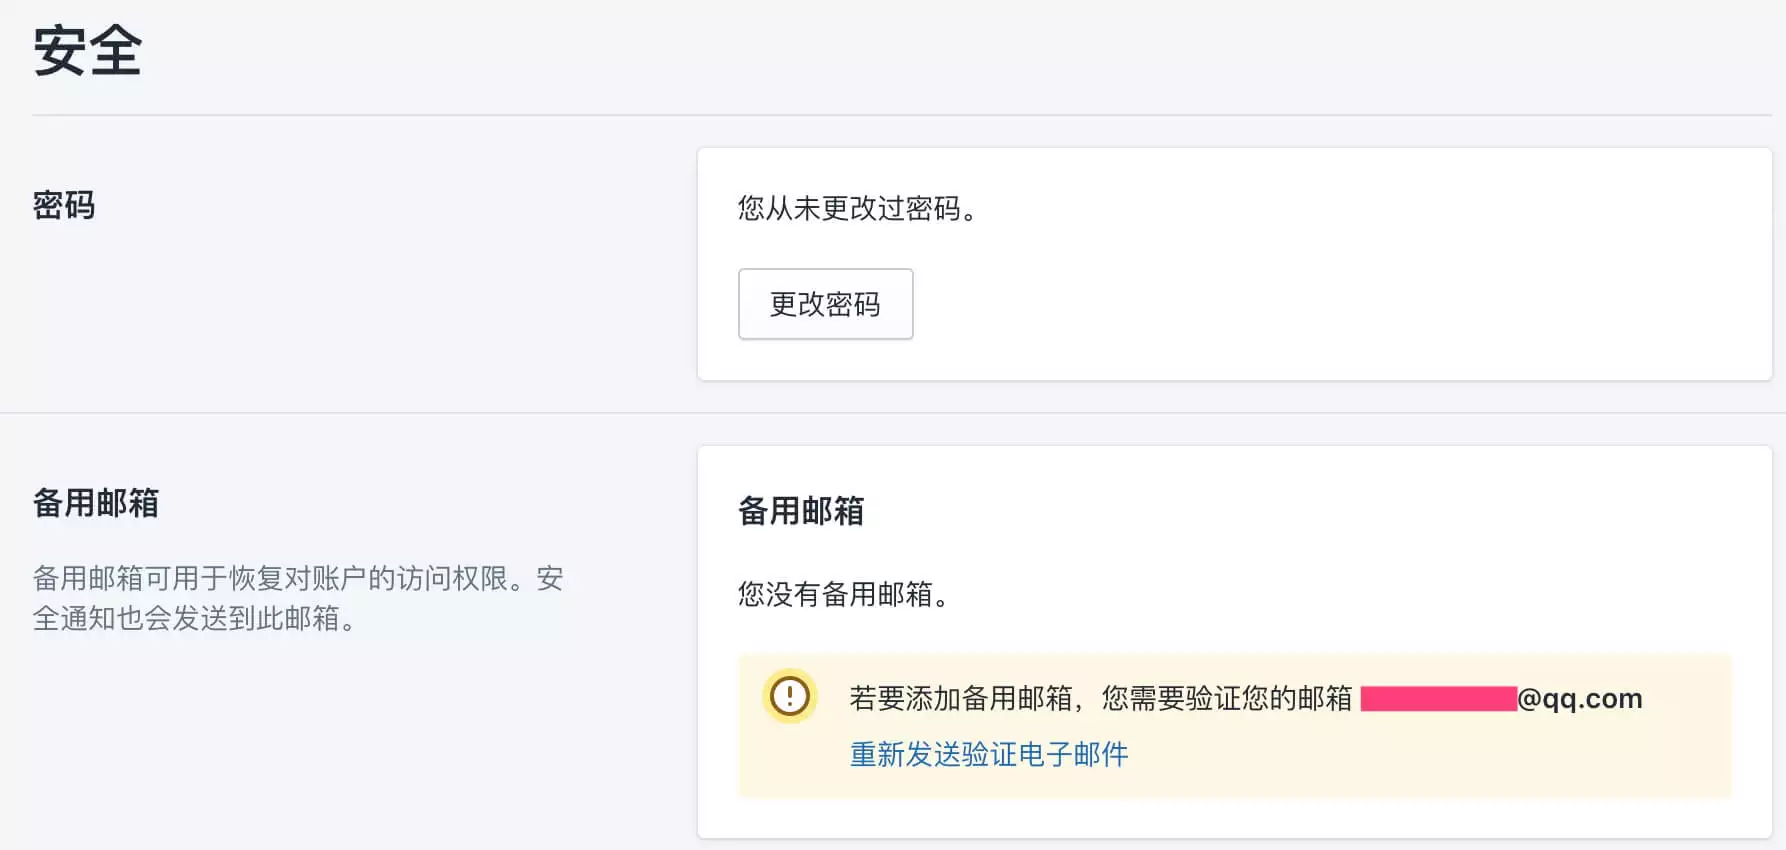Click the divider line beneath 安全 title
This screenshot has width=1786, height=850.
[x=900, y=115]
